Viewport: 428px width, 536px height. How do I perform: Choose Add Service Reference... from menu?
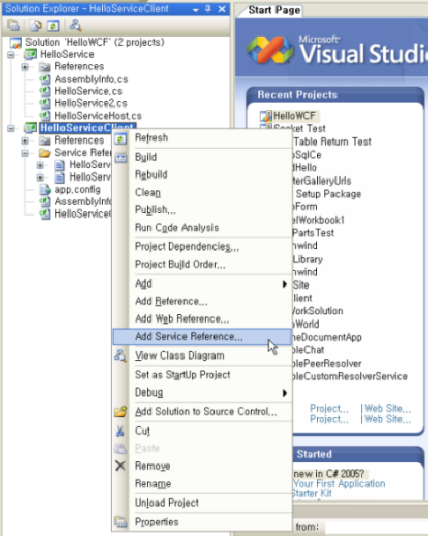[x=202, y=337]
